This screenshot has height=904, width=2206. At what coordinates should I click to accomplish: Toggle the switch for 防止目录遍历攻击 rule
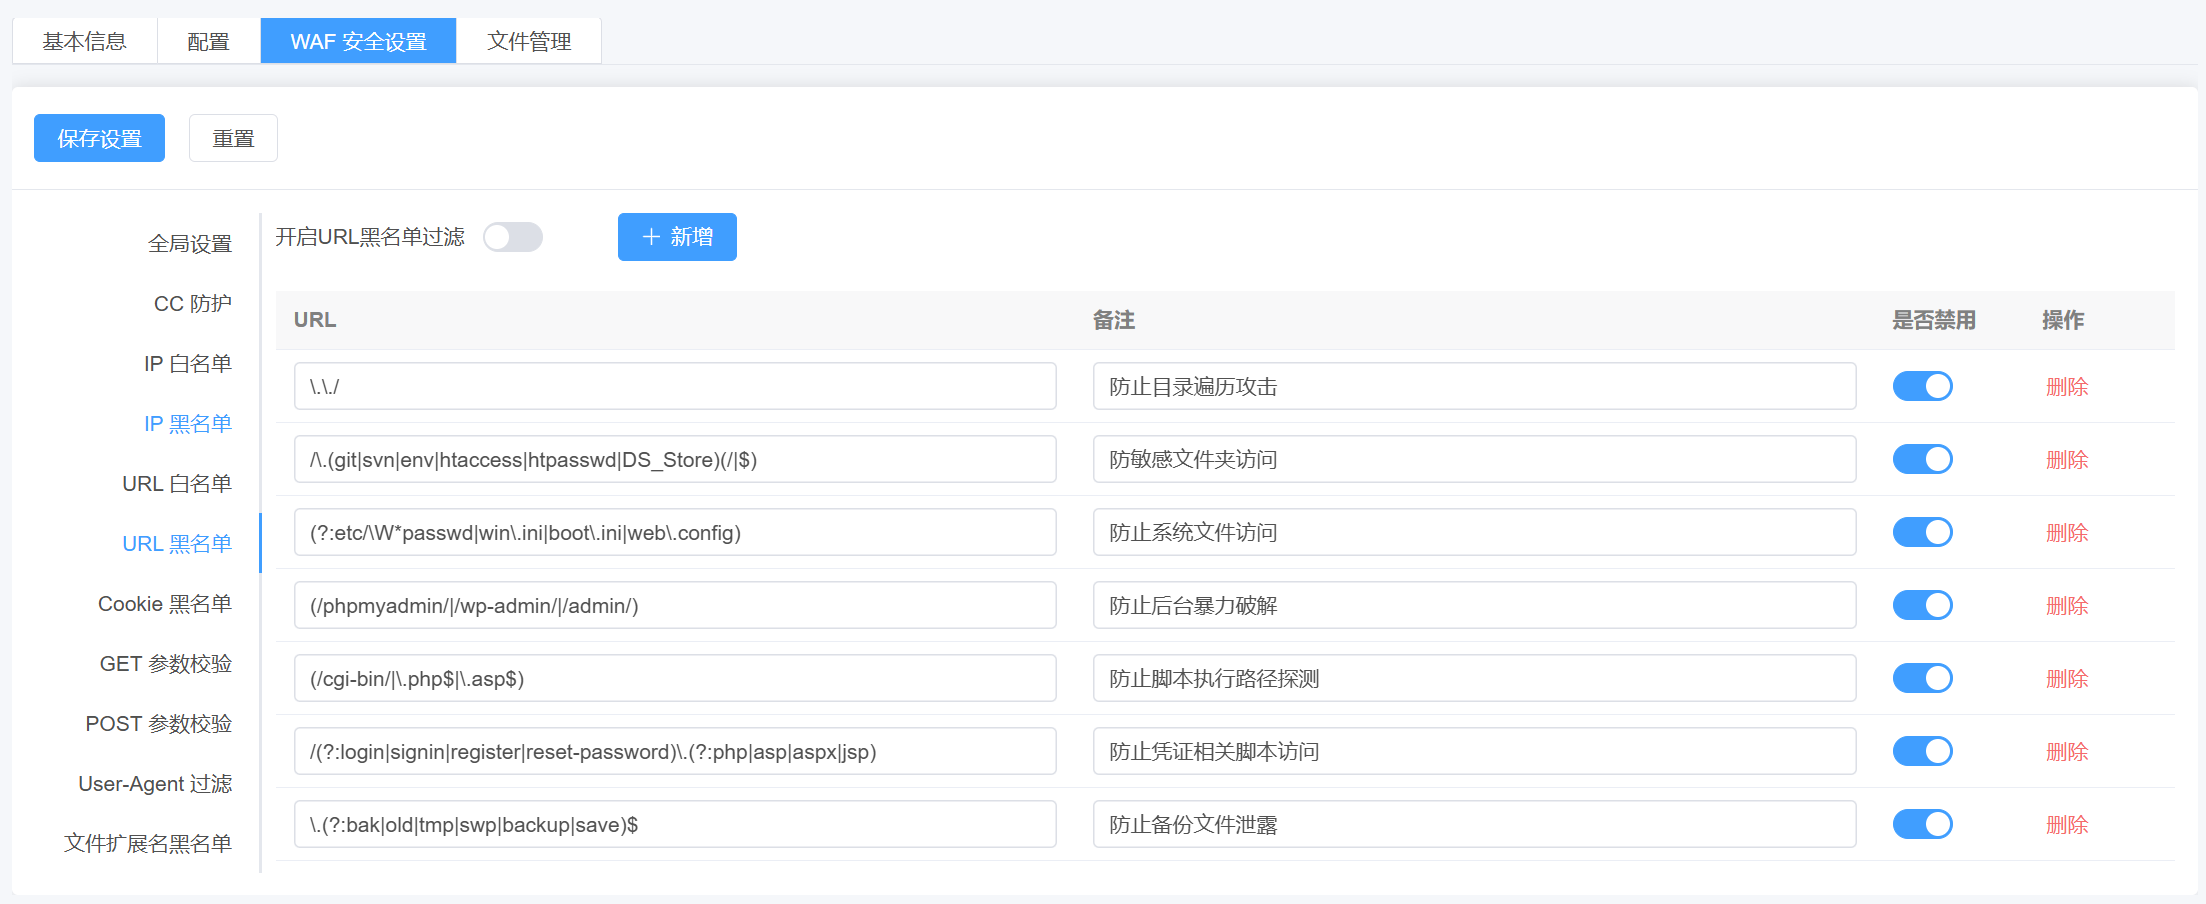pyautogui.click(x=1922, y=386)
